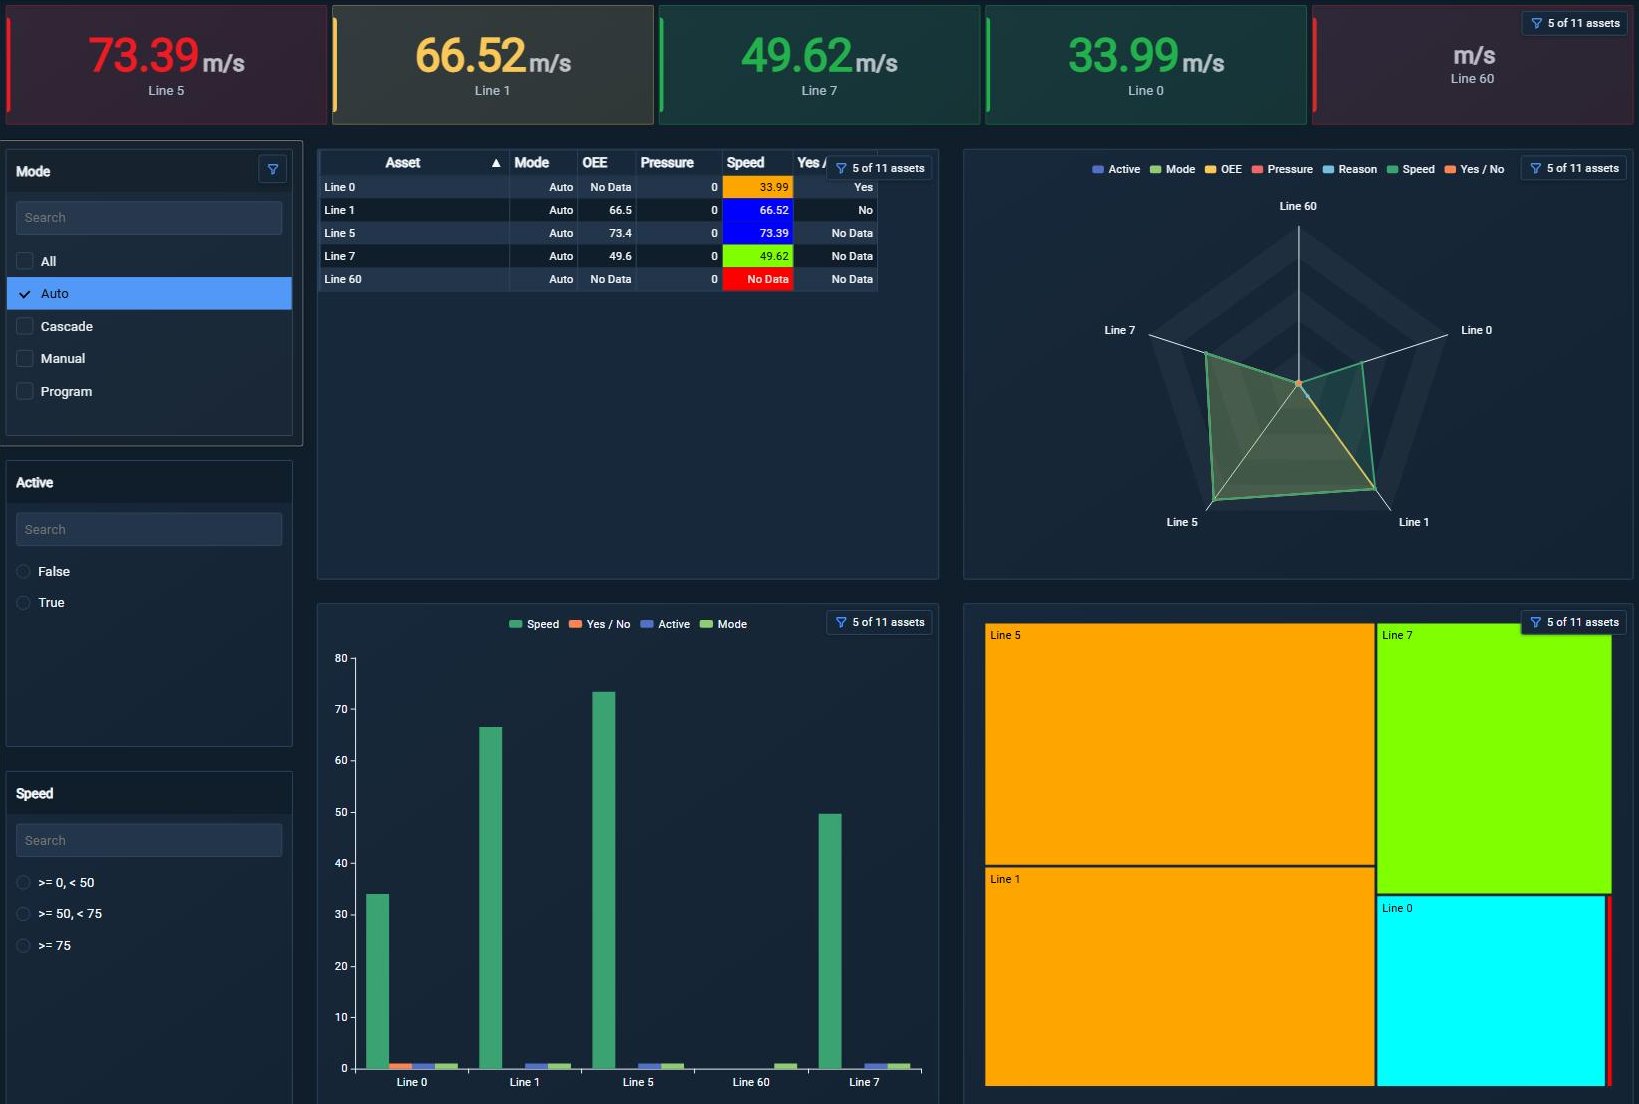Uncheck the Auto mode option
Screen dimensions: 1639x1104
(149, 293)
